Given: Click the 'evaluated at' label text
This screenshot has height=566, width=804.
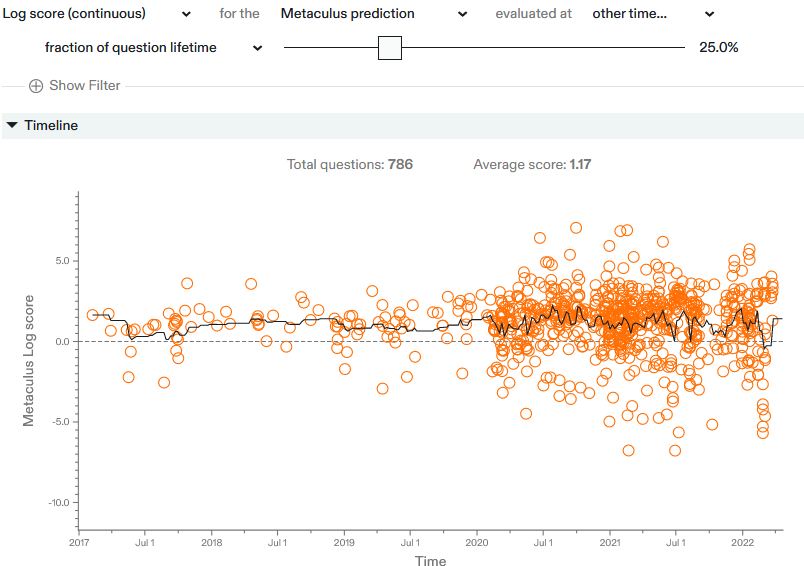Looking at the screenshot, I should coord(533,14).
